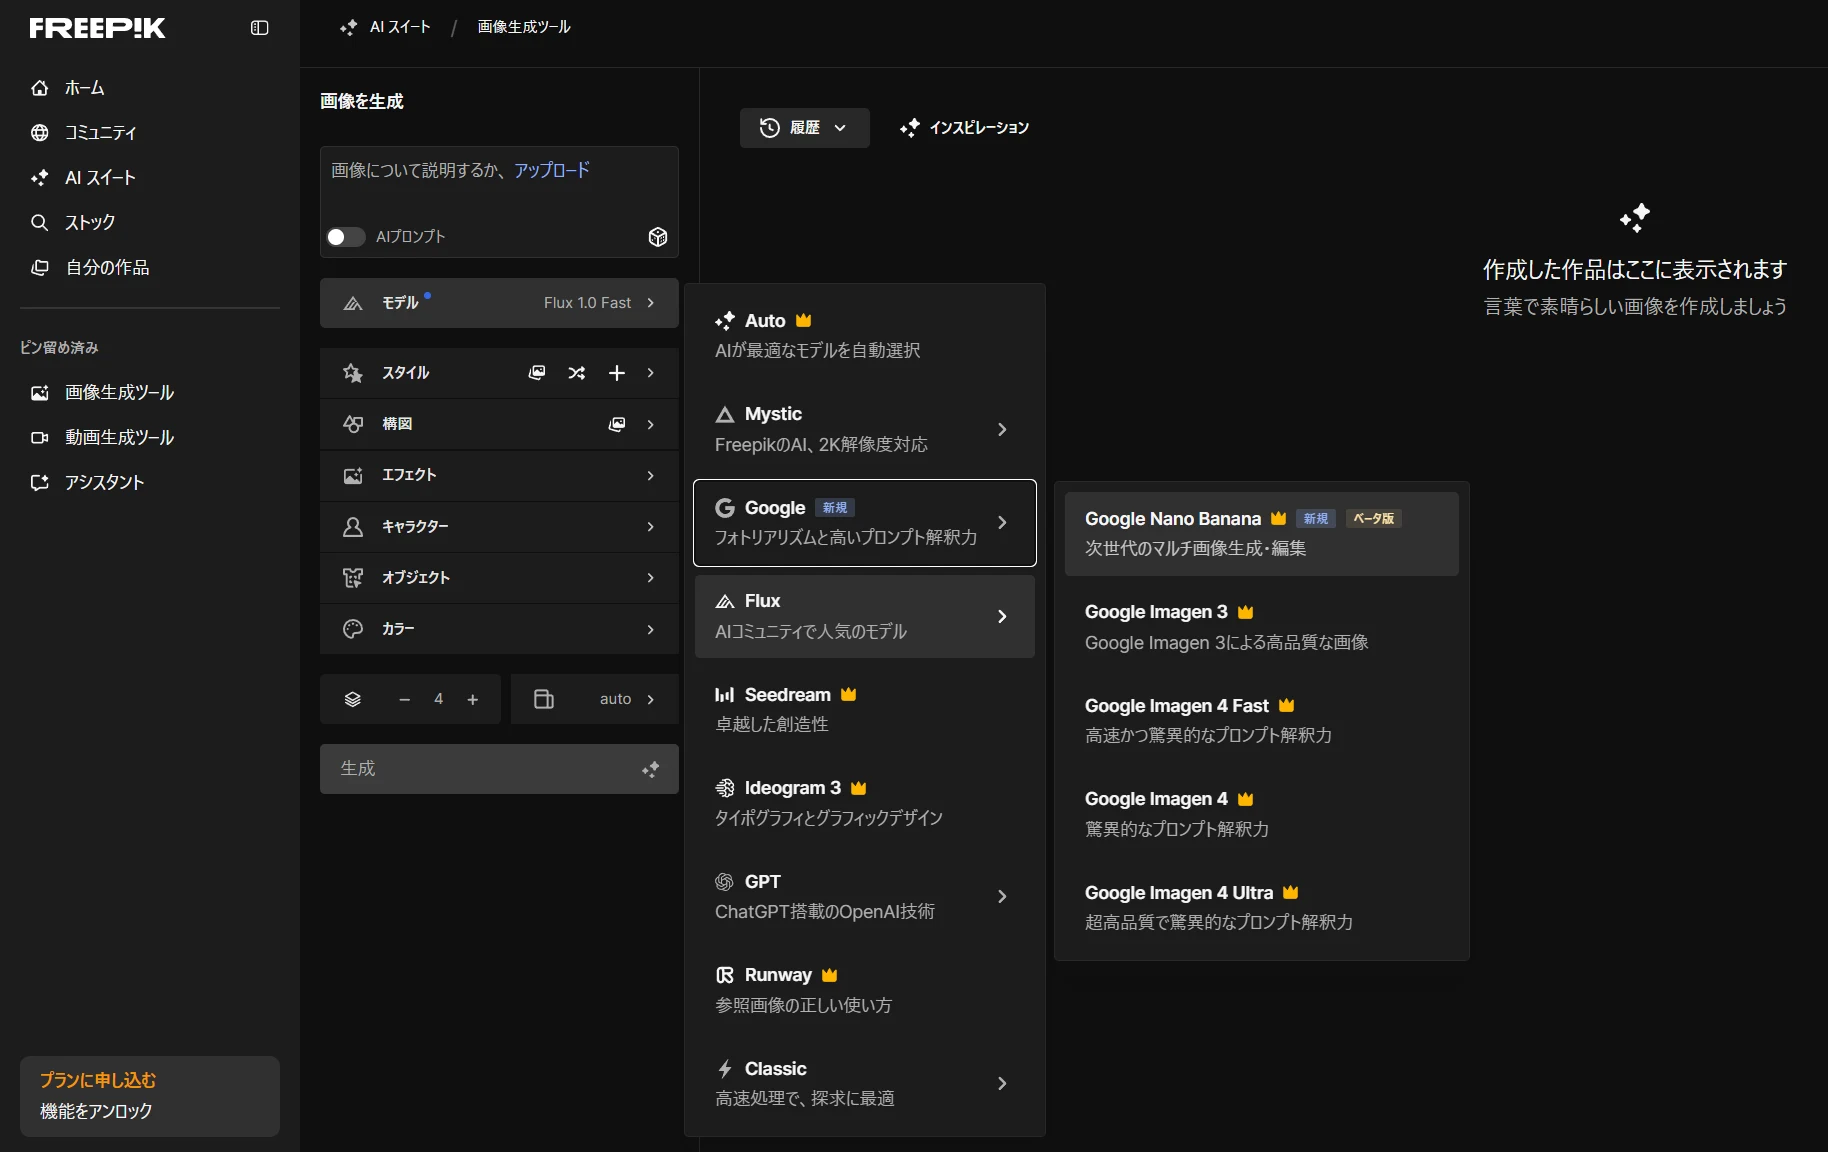Click the Ideogram brain icon
Screen dimensions: 1828x1152
click(725, 788)
